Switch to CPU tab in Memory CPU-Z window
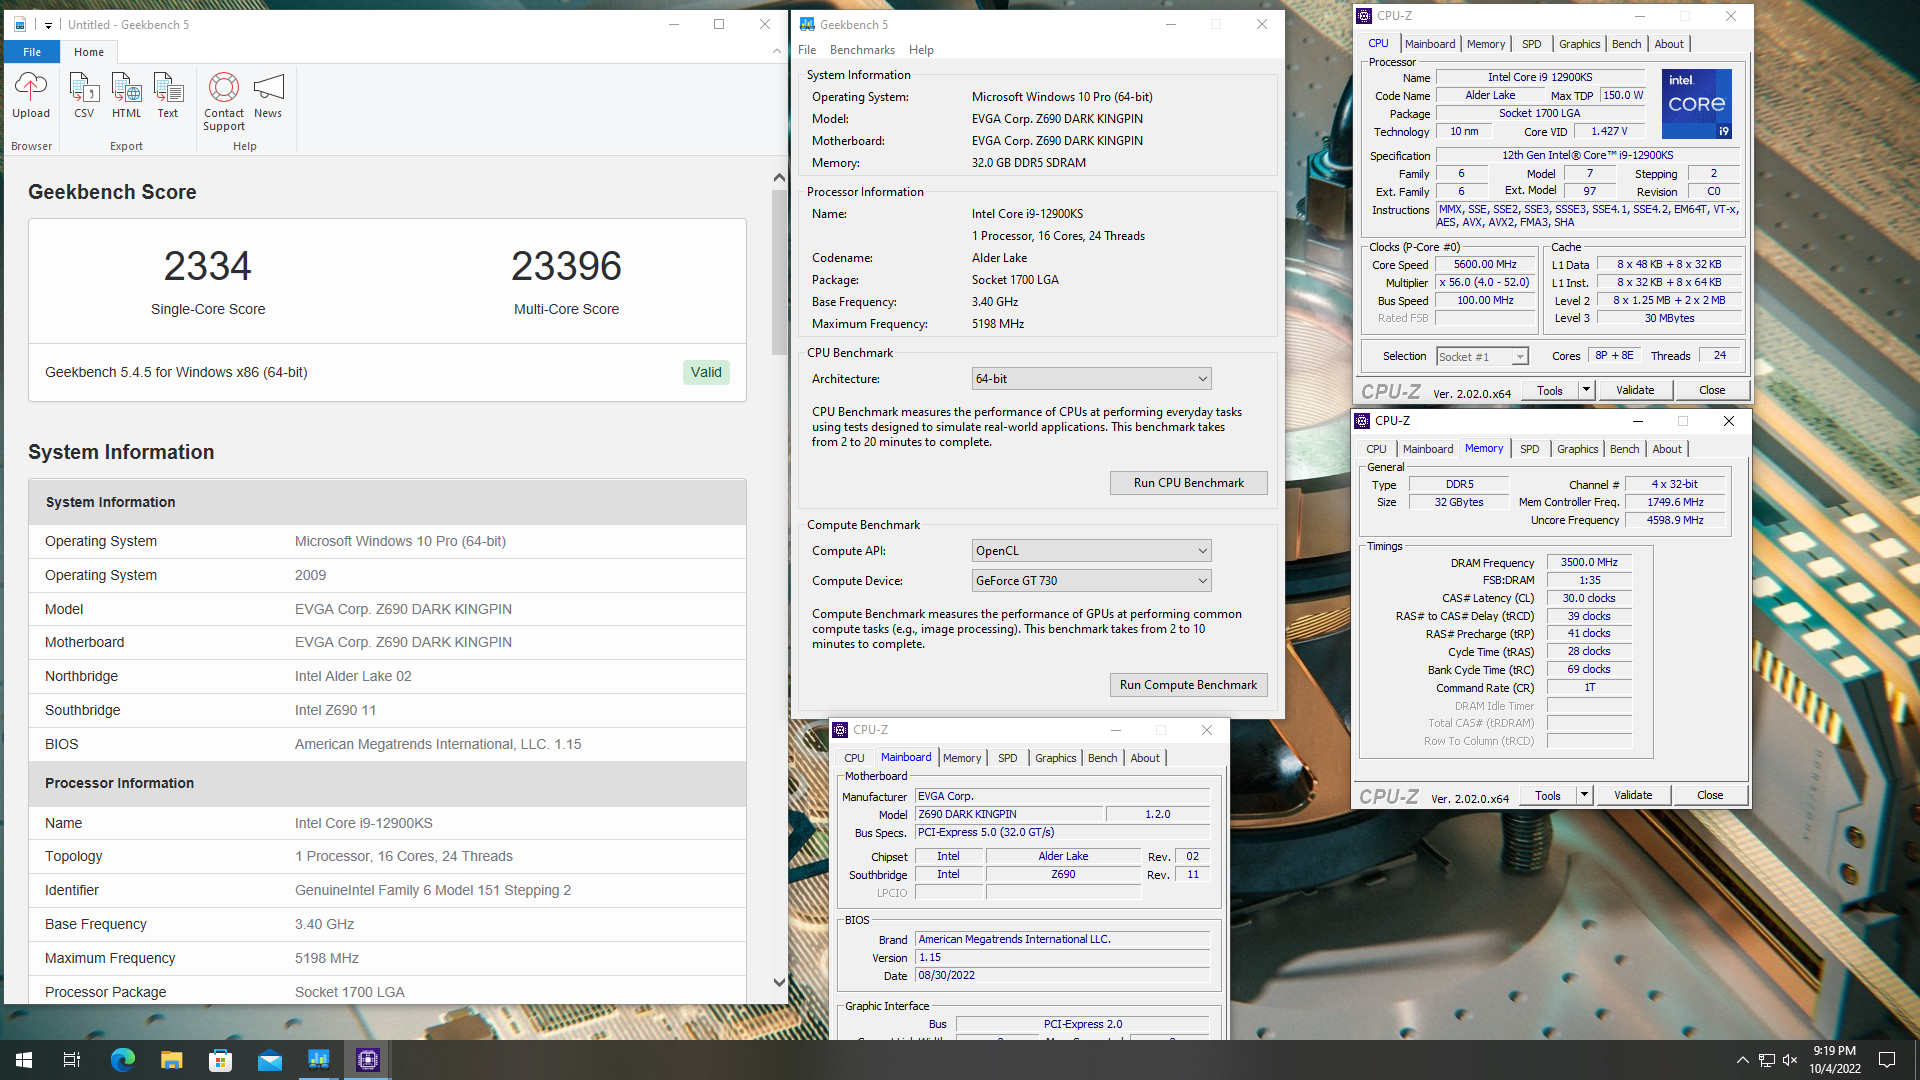 coord(1376,449)
